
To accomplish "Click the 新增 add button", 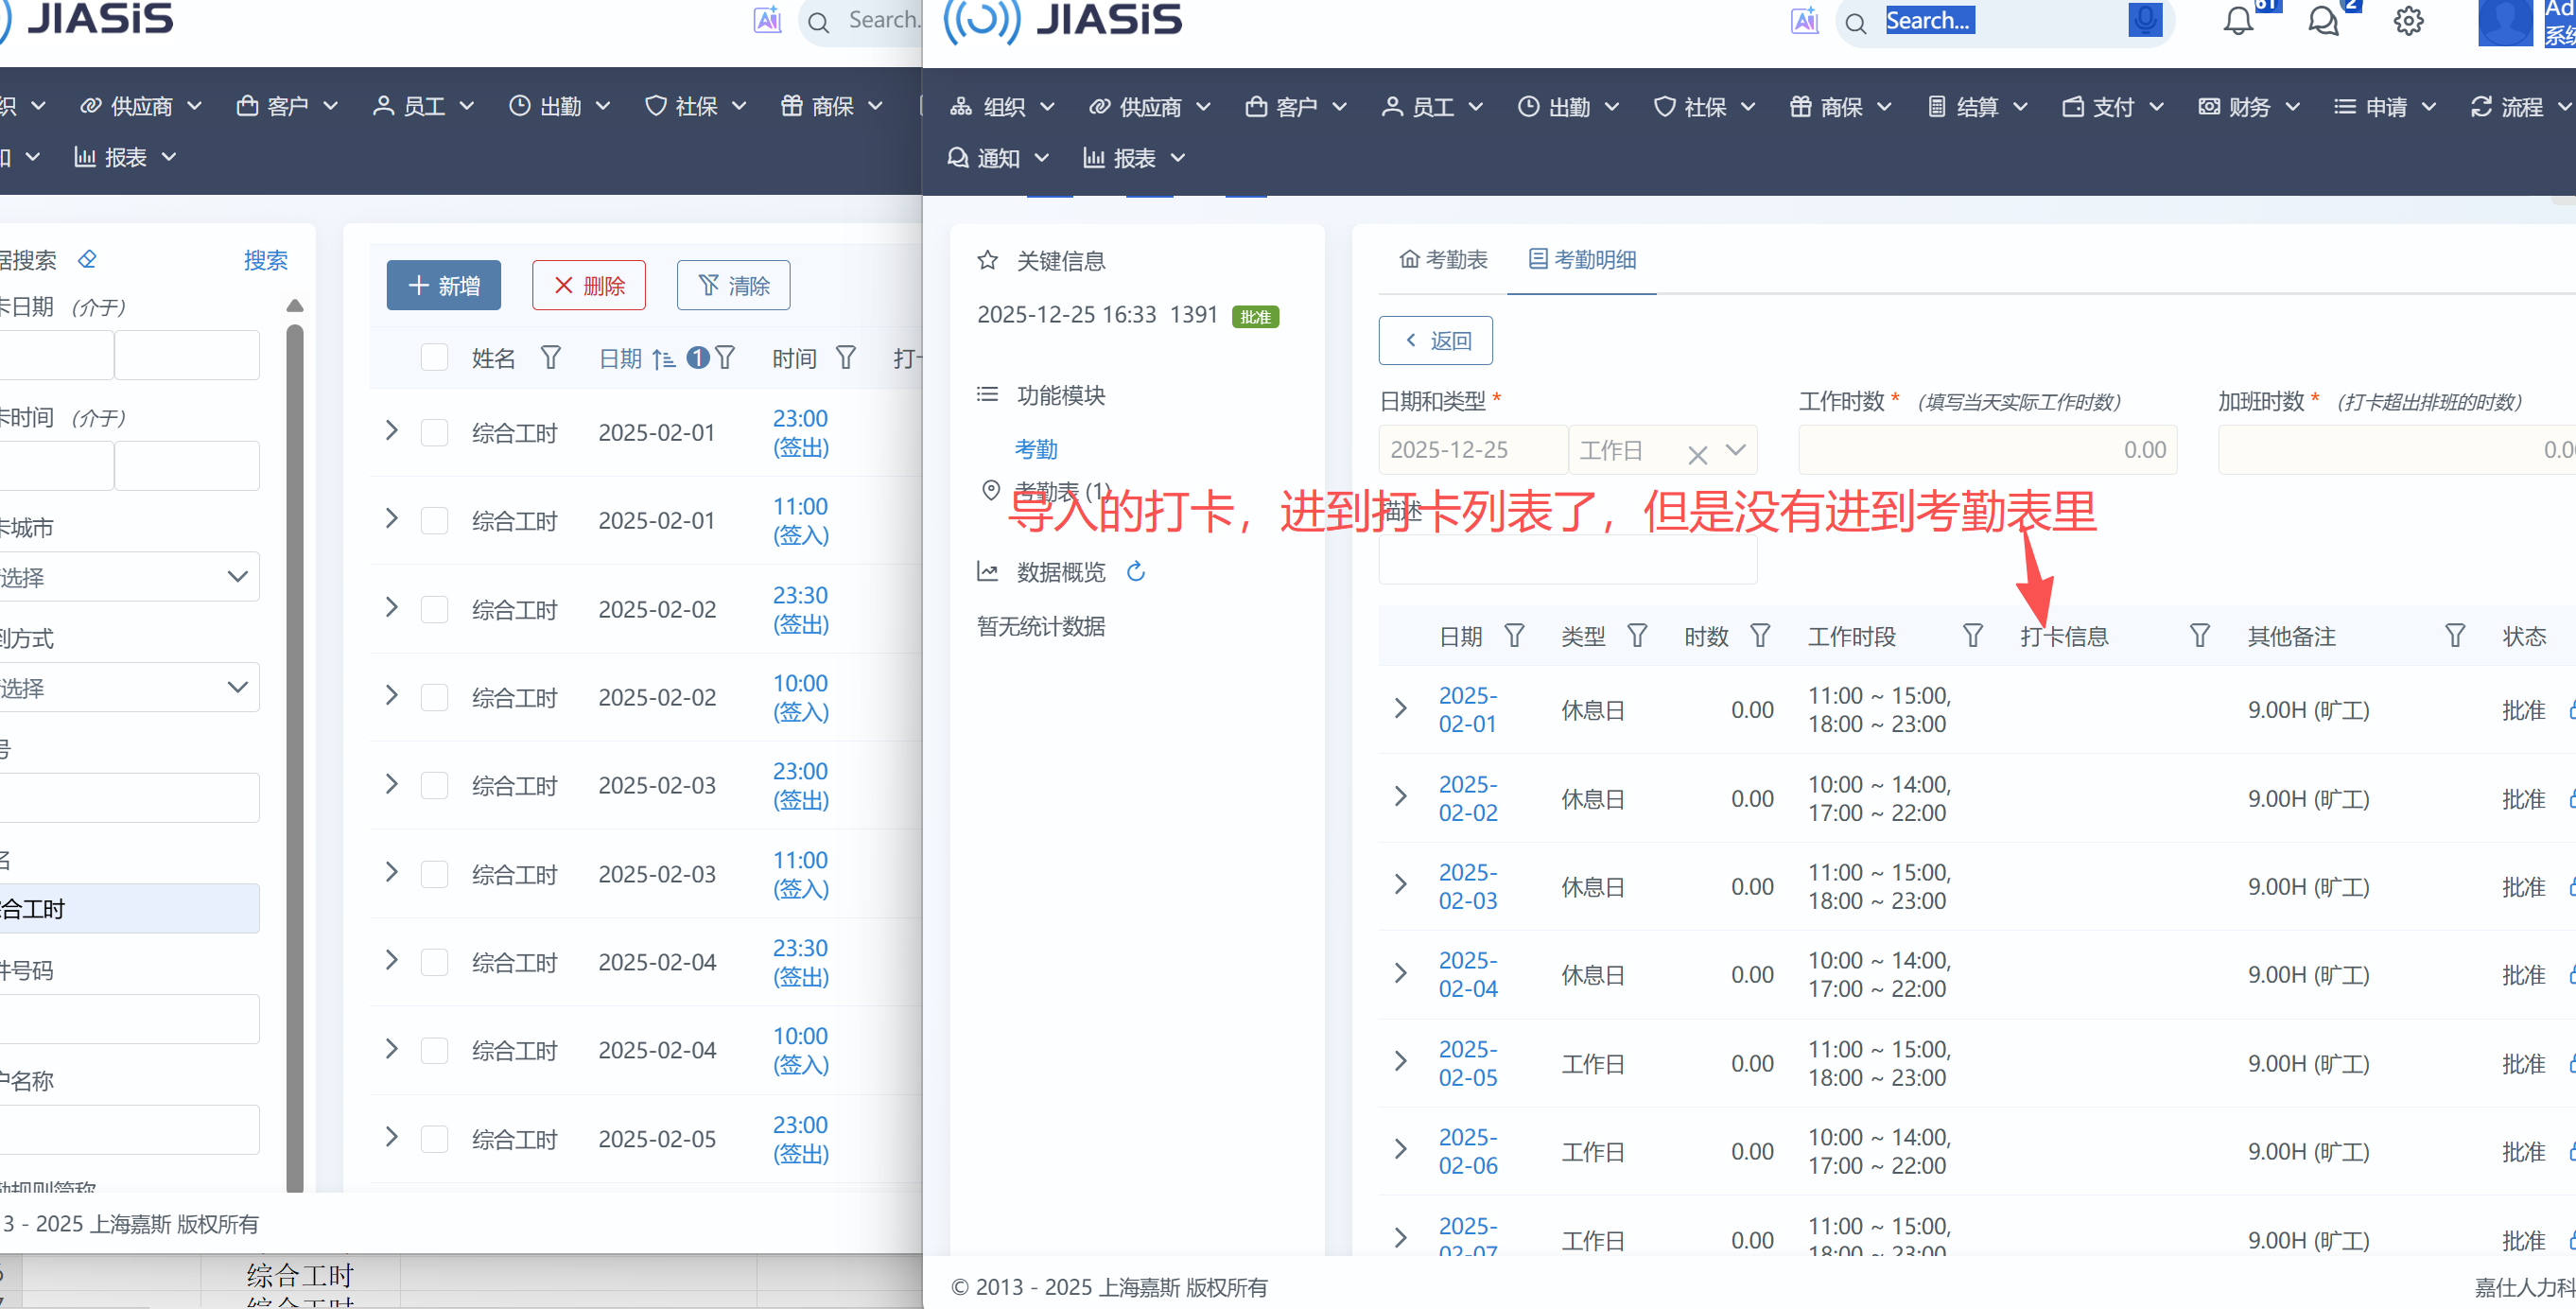I will (x=444, y=286).
